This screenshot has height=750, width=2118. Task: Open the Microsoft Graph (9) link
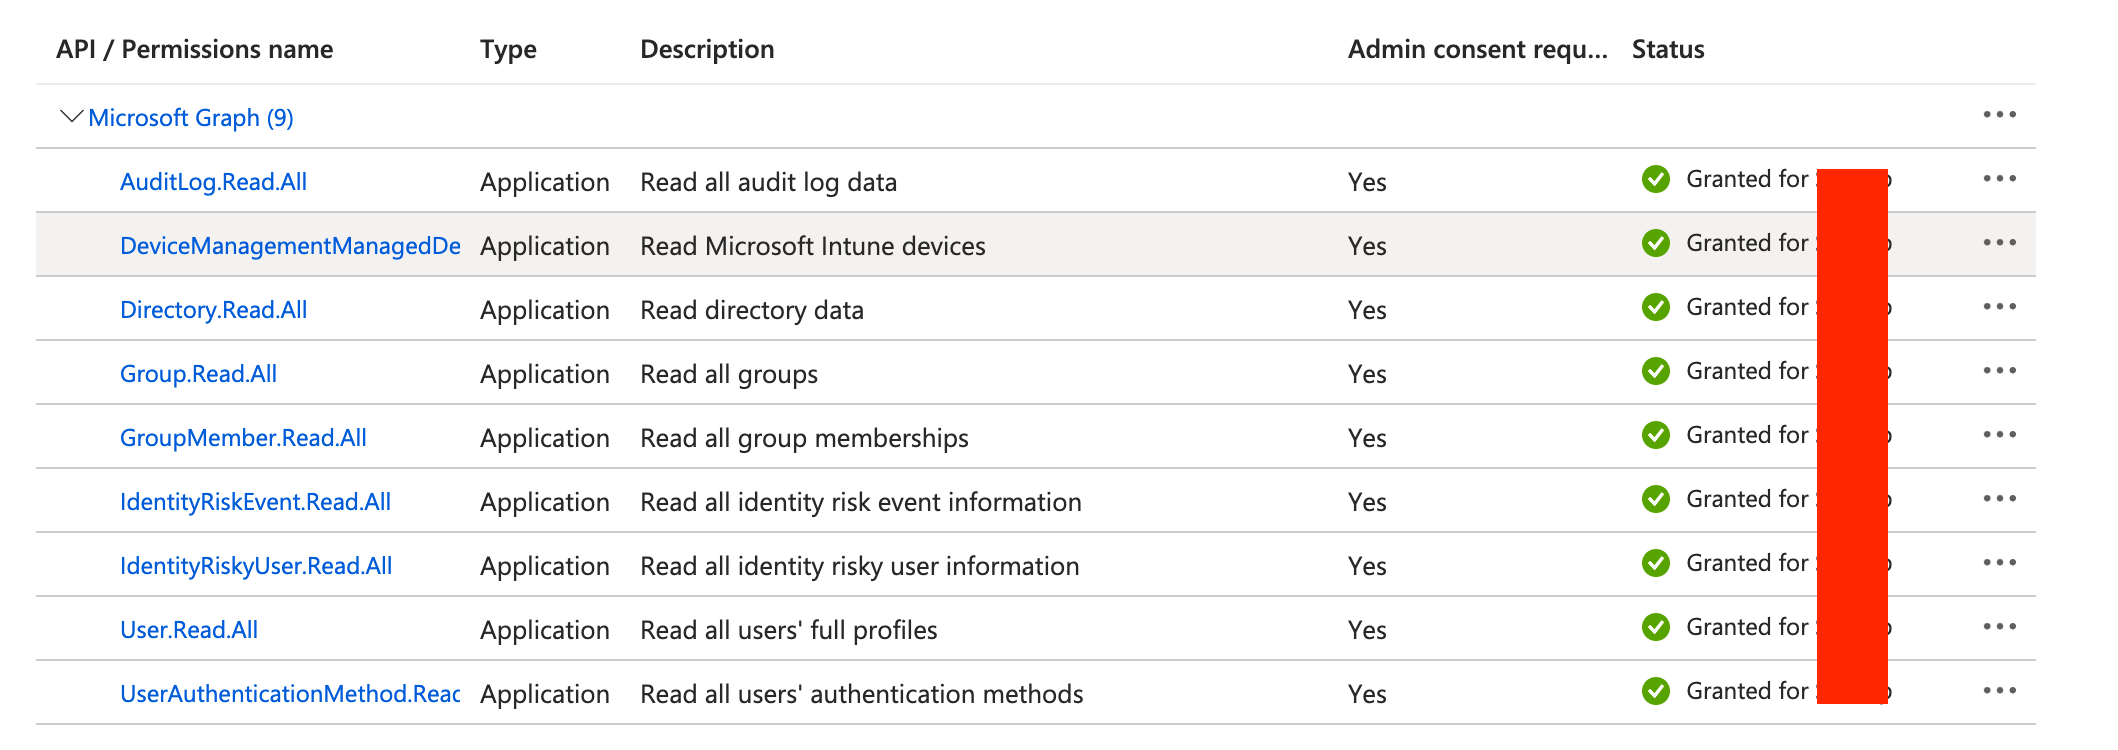click(190, 118)
